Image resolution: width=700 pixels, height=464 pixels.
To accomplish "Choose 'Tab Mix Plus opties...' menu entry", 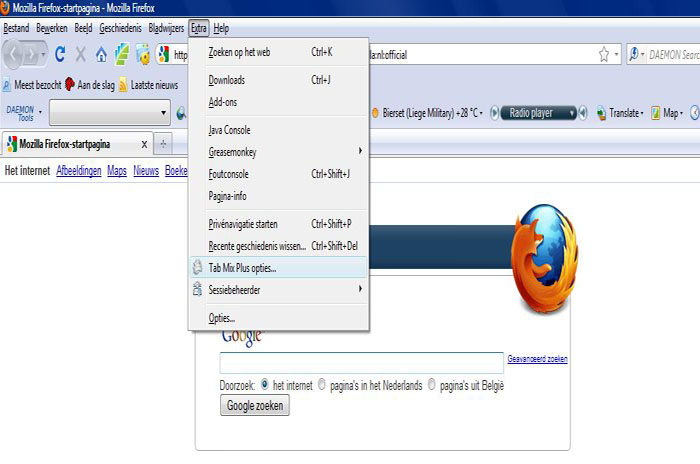I will point(279,268).
